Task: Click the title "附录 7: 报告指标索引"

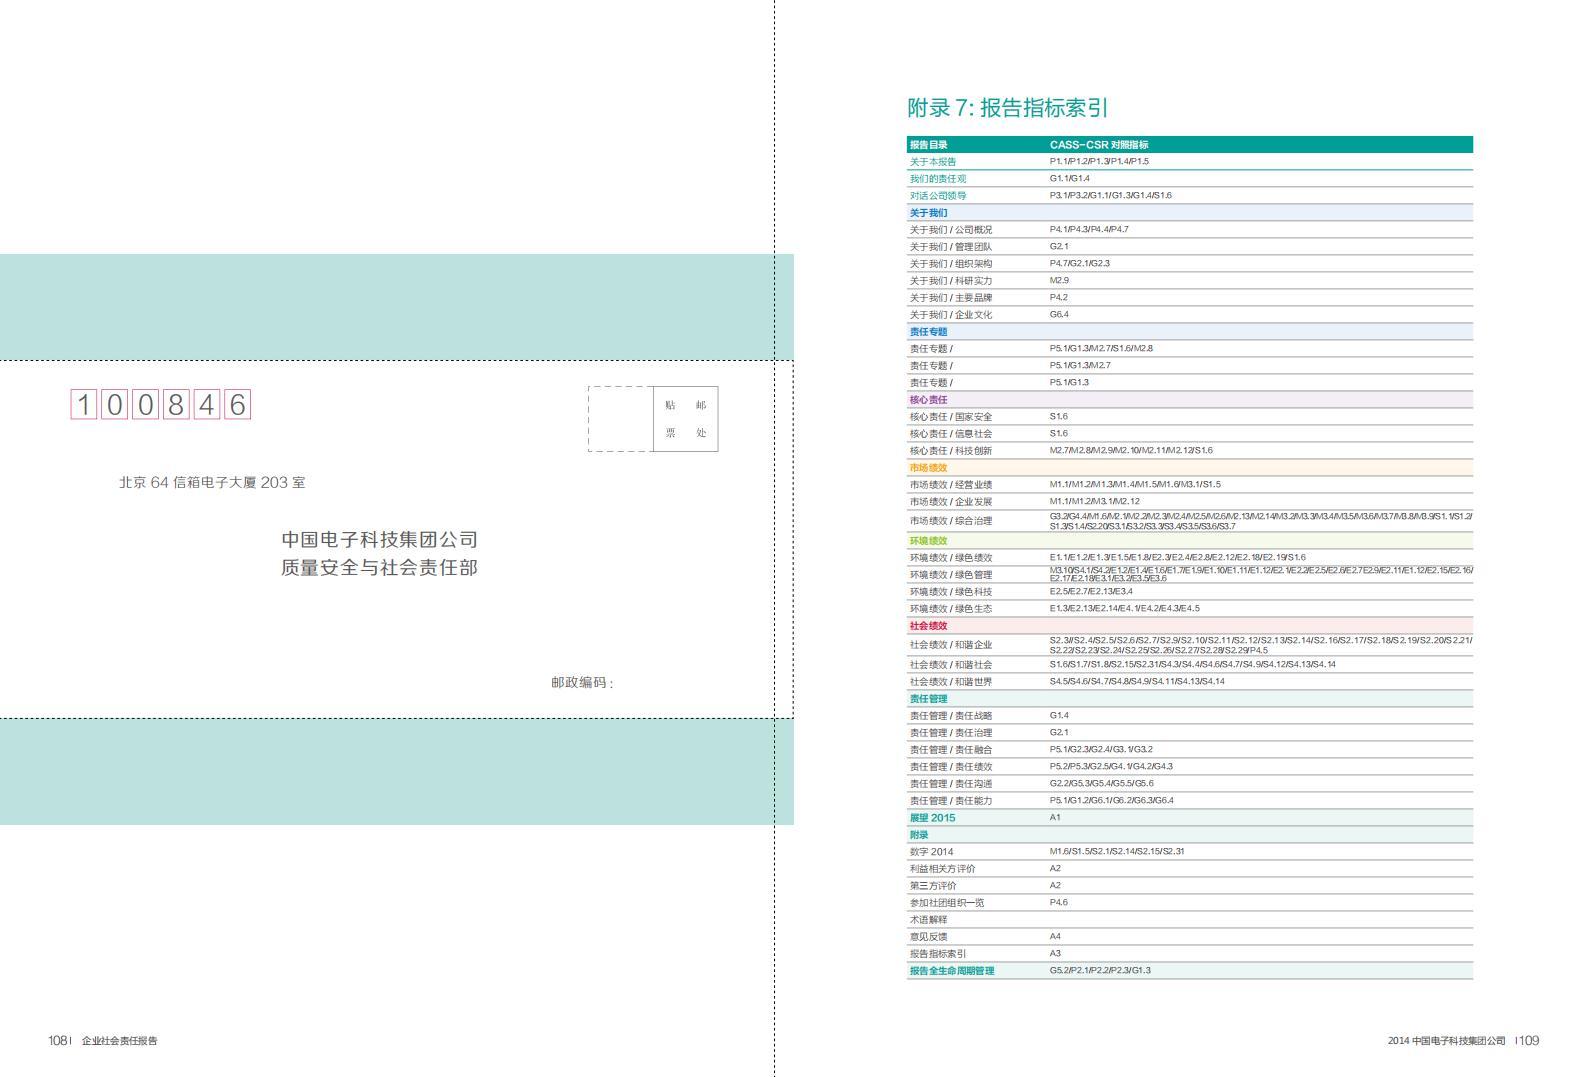Action: (x=1008, y=108)
